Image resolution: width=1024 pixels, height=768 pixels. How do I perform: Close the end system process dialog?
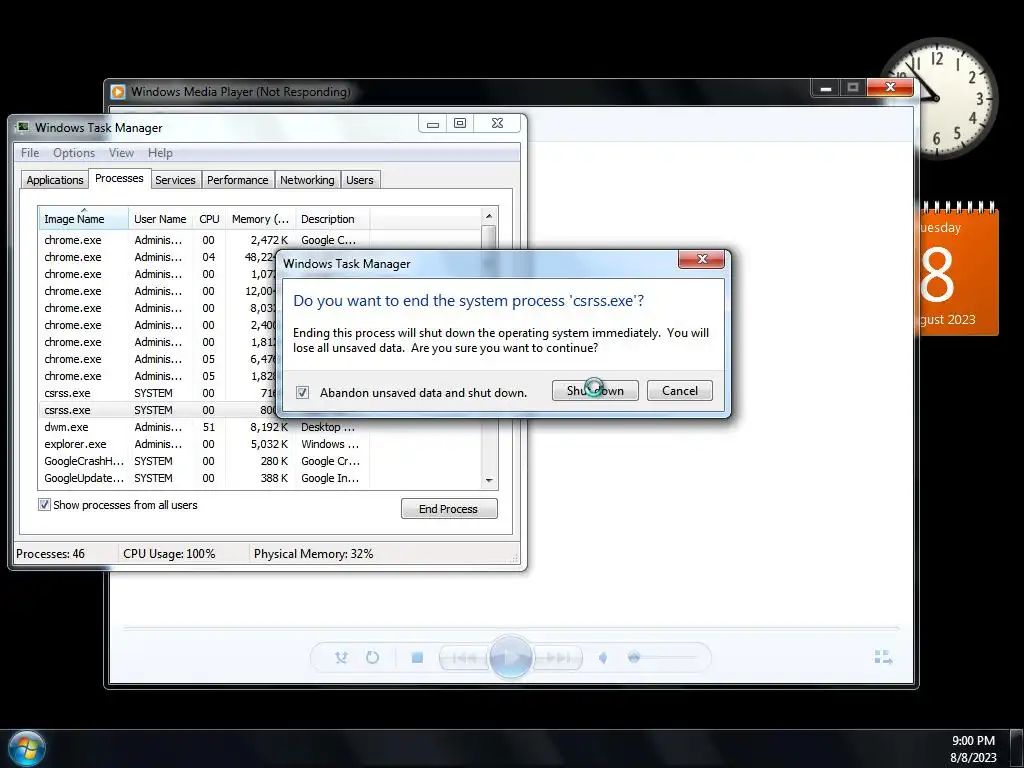click(x=701, y=259)
